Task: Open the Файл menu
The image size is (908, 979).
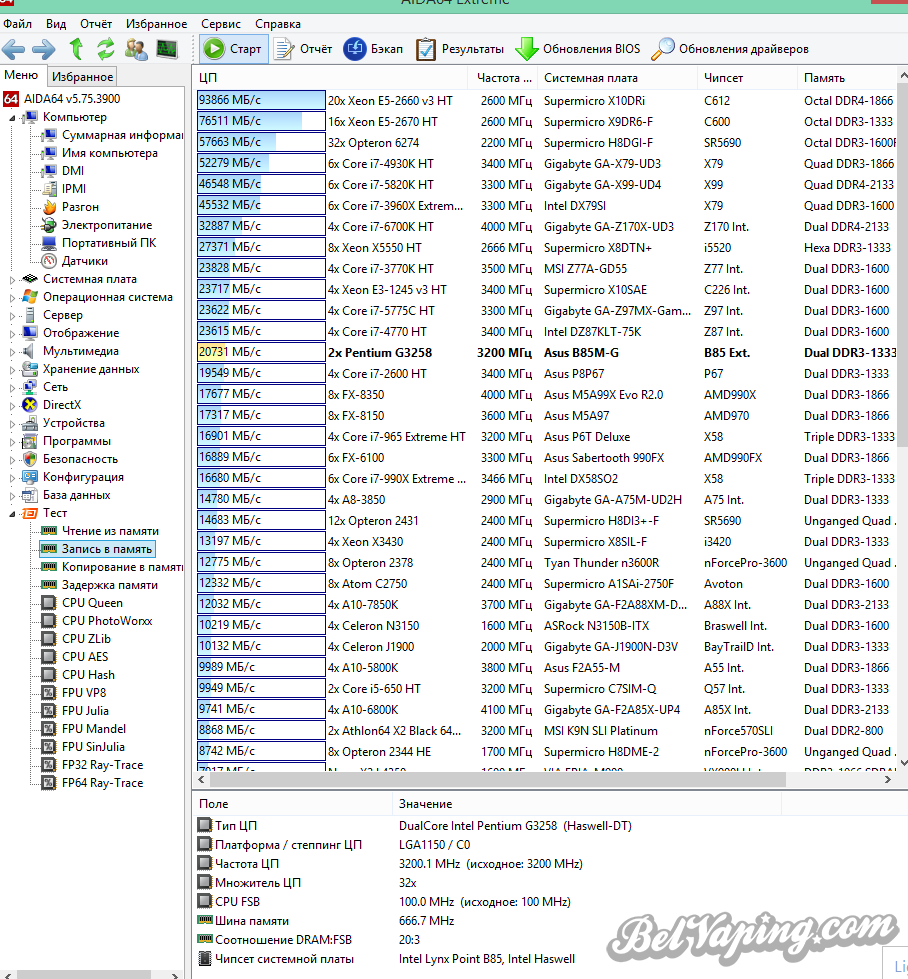Action: tap(17, 24)
